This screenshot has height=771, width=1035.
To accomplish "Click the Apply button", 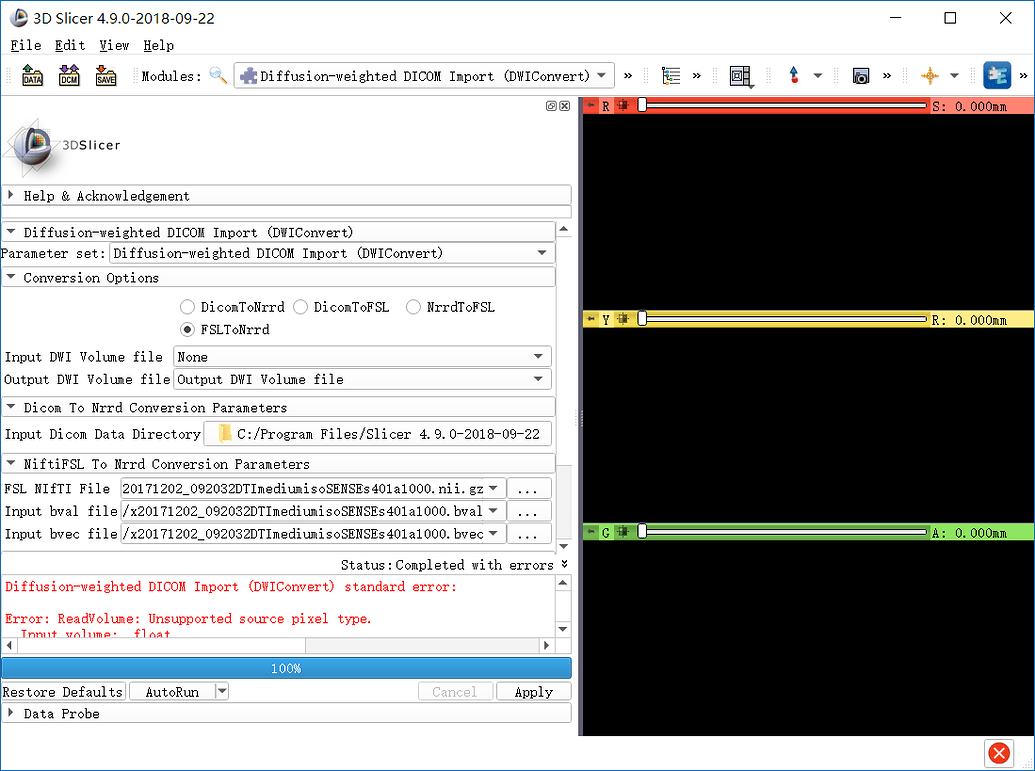I will [533, 692].
